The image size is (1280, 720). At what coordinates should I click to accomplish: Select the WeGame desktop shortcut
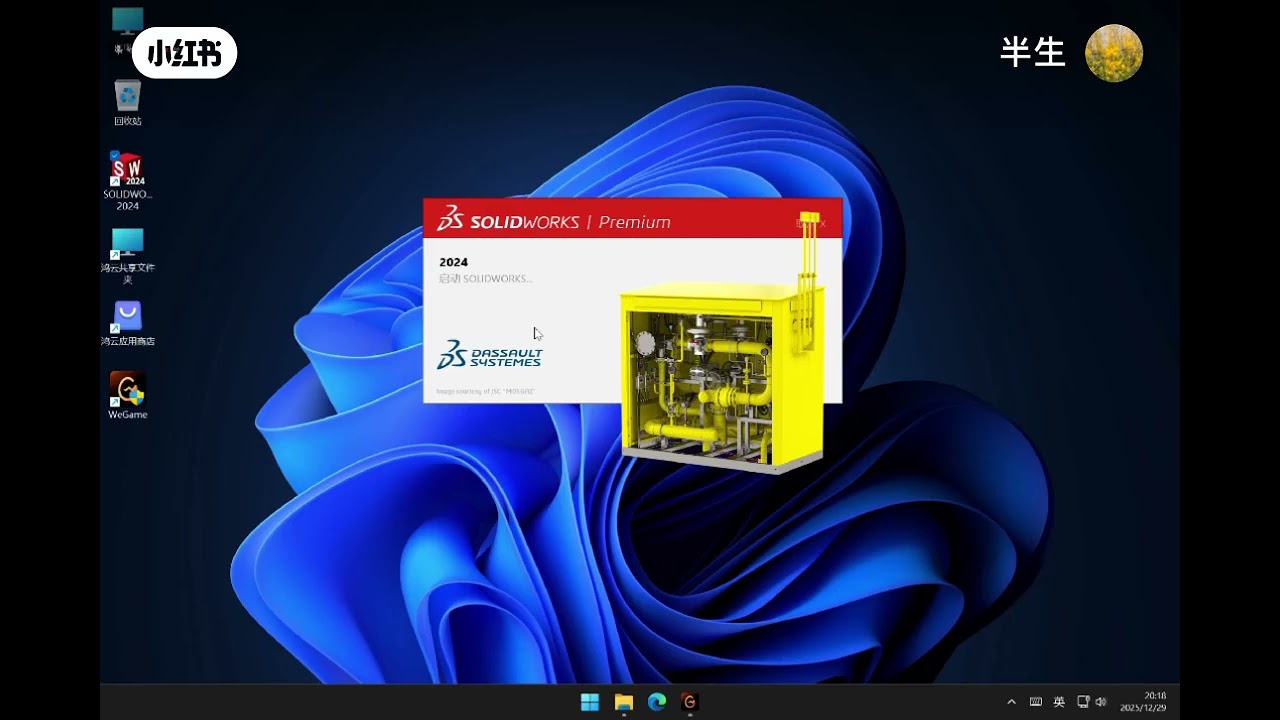127,395
